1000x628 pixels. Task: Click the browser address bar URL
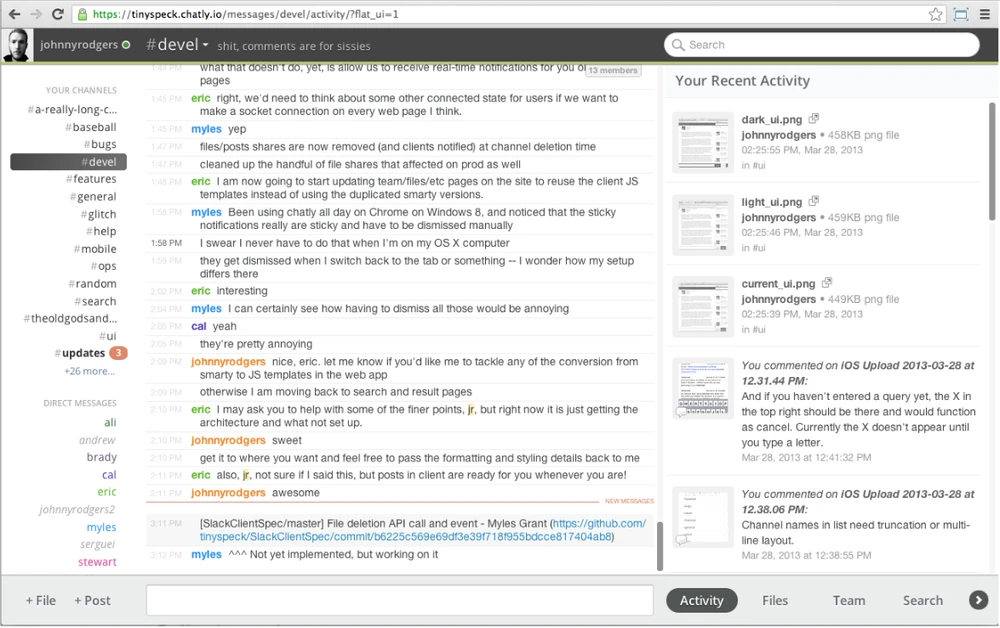pyautogui.click(x=246, y=14)
